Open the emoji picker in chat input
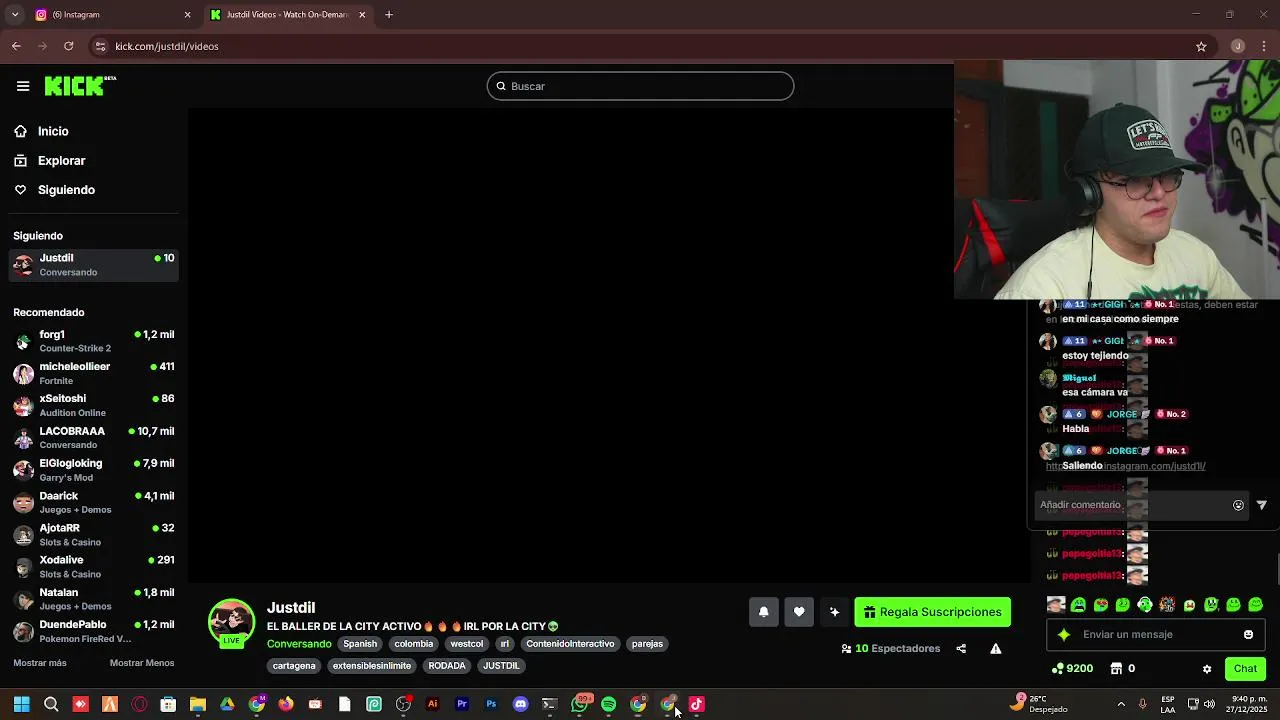The image size is (1280, 720). pos(1248,634)
